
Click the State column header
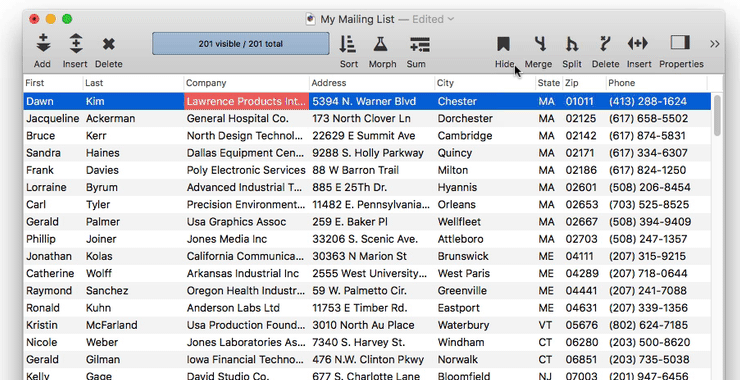coord(548,83)
